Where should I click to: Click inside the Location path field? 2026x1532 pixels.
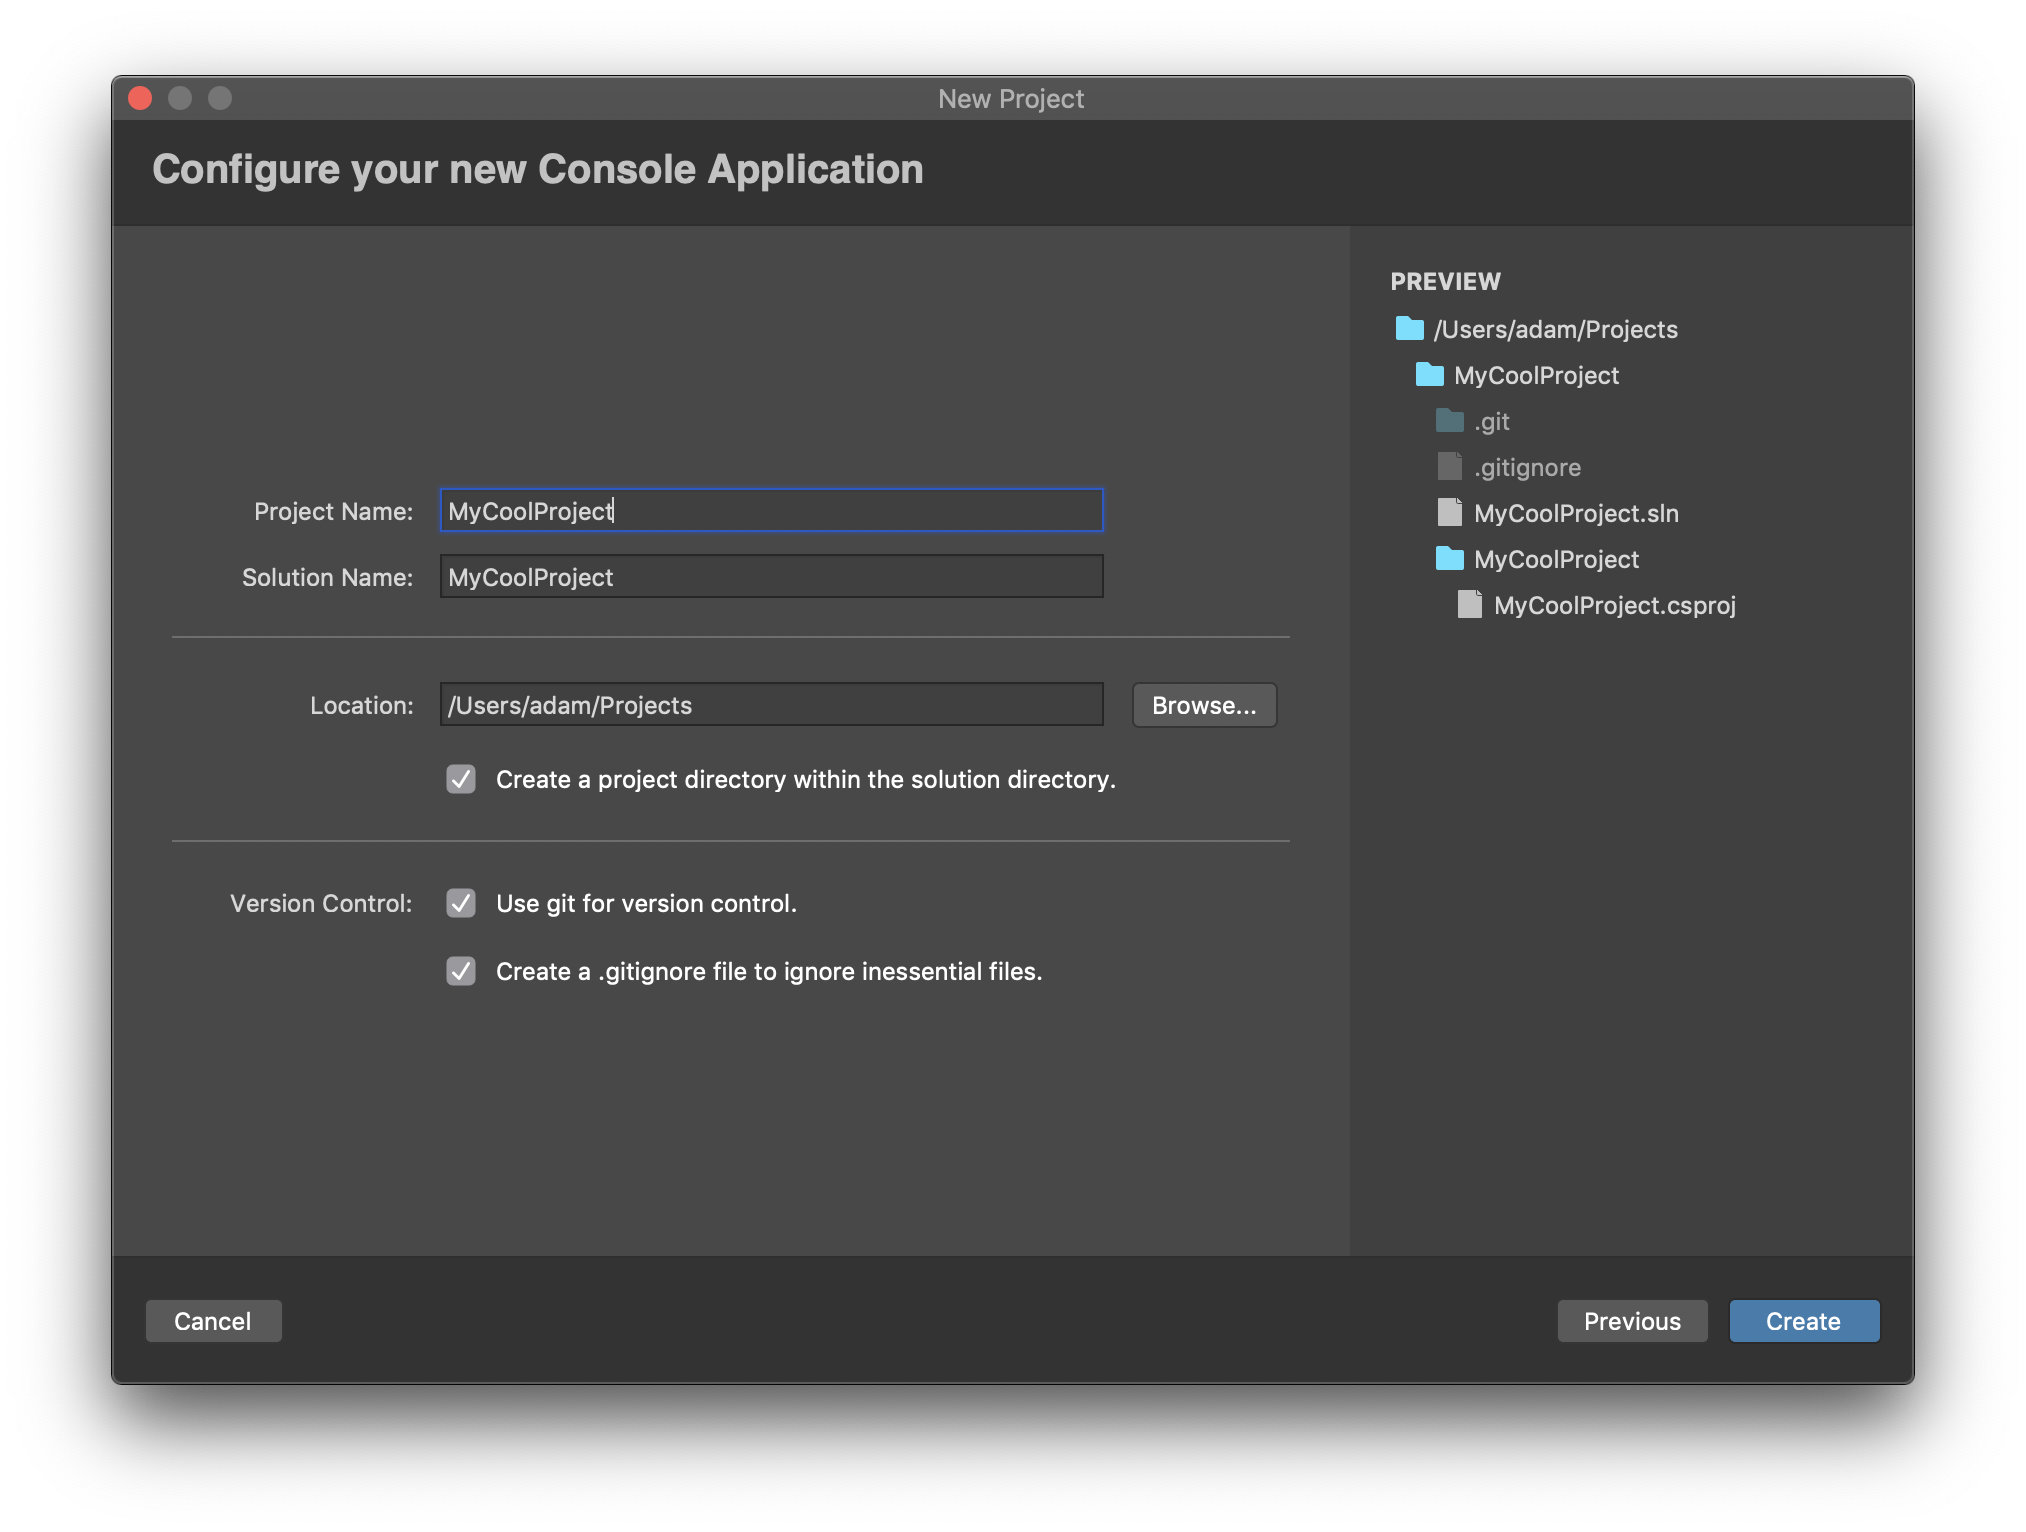point(770,705)
